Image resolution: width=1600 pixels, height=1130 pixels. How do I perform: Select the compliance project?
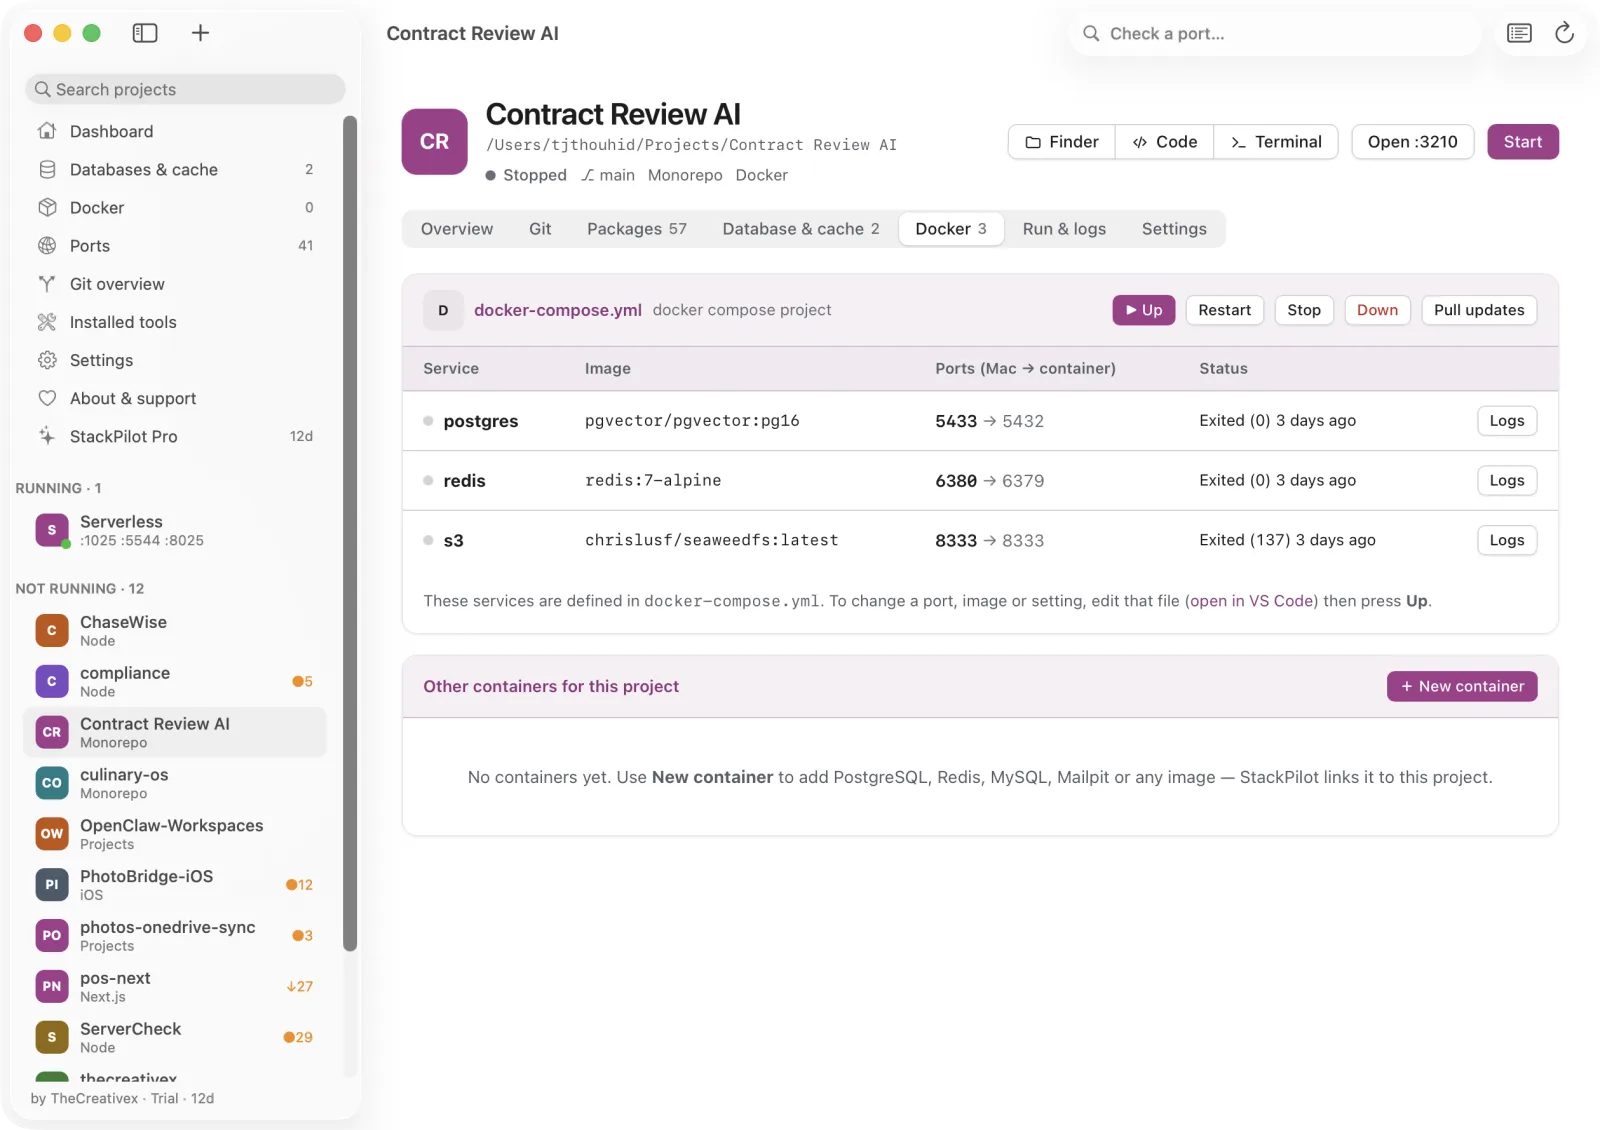(175, 681)
